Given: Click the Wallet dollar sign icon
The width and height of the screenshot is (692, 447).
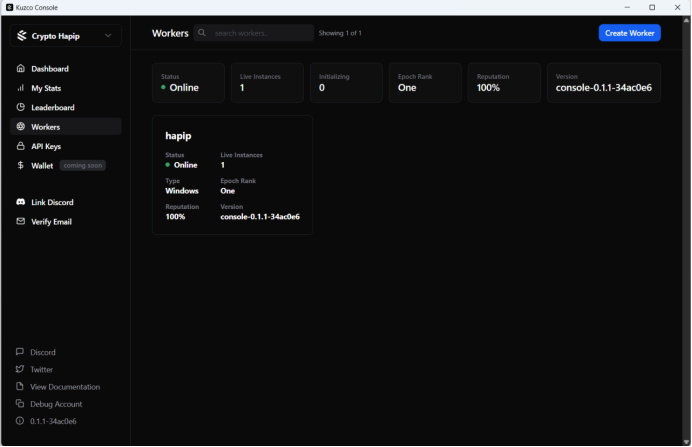Looking at the screenshot, I should 20,165.
